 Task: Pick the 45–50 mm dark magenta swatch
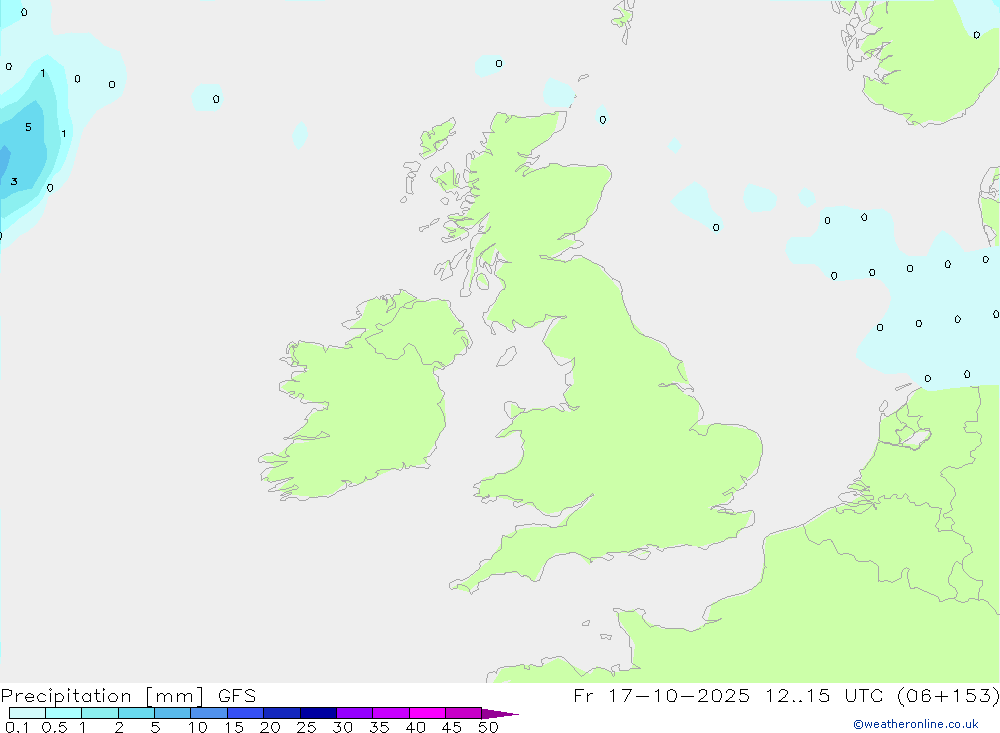(464, 713)
